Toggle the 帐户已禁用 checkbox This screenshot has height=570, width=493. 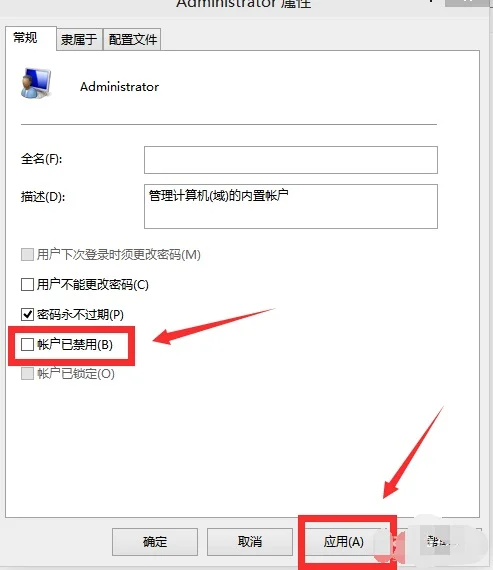[x=27, y=344]
